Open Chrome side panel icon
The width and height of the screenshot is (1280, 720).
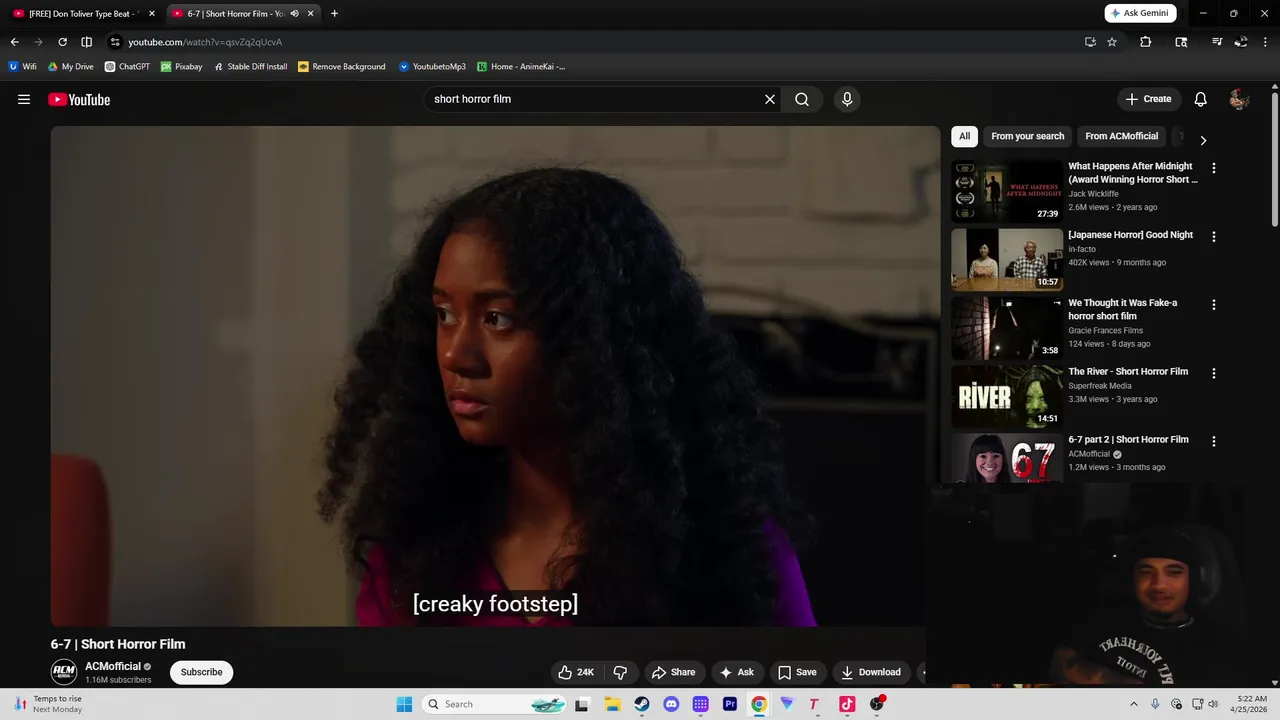coord(1181,42)
